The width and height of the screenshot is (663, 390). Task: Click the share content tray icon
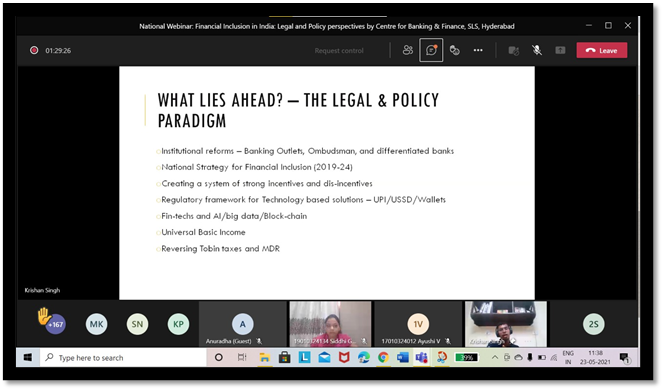click(560, 50)
